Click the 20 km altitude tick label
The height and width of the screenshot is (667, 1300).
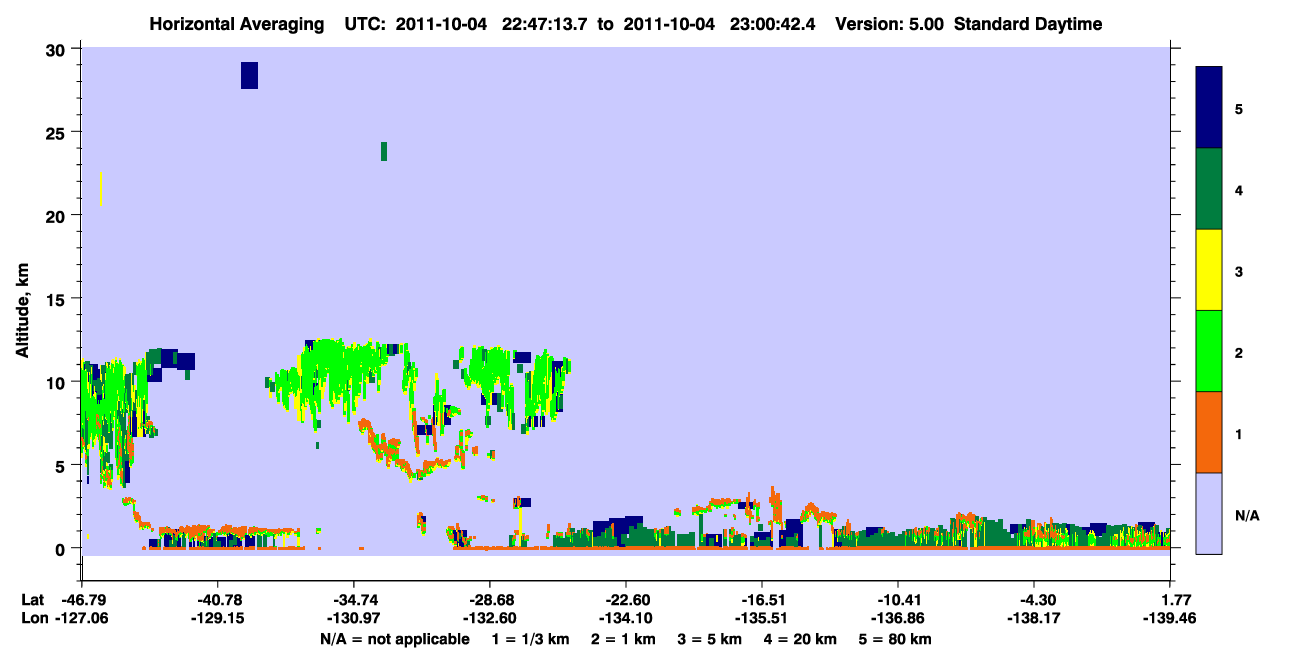pyautogui.click(x=58, y=215)
